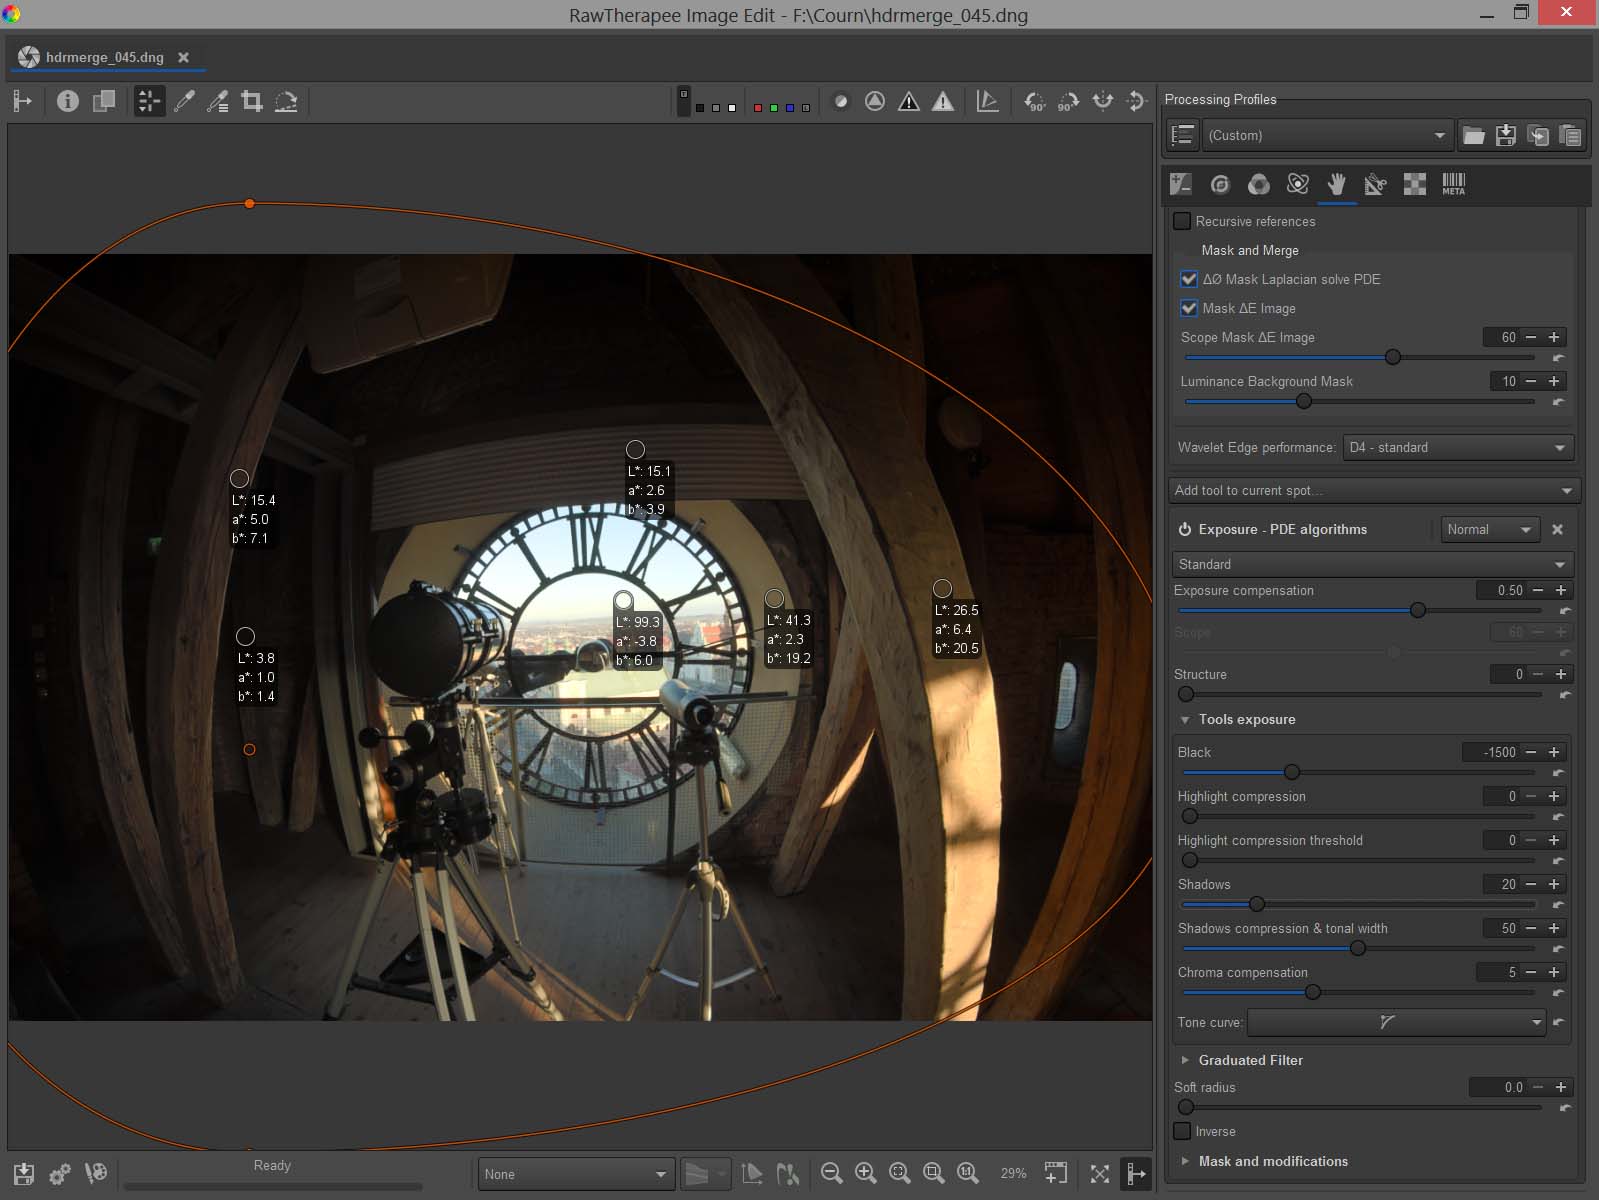Toggle shadow clipping warning indicator
The image size is (1599, 1200).
tap(908, 101)
